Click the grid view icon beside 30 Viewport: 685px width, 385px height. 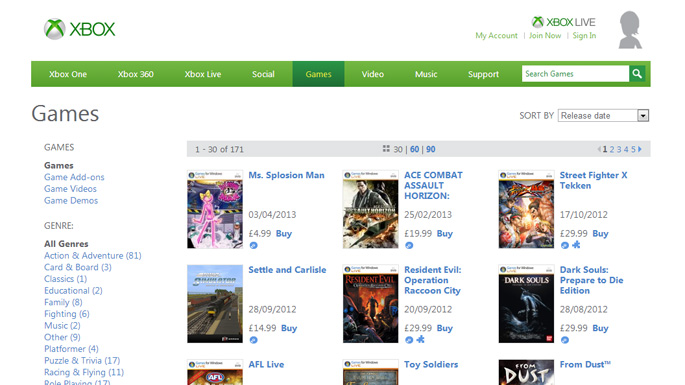coord(386,149)
